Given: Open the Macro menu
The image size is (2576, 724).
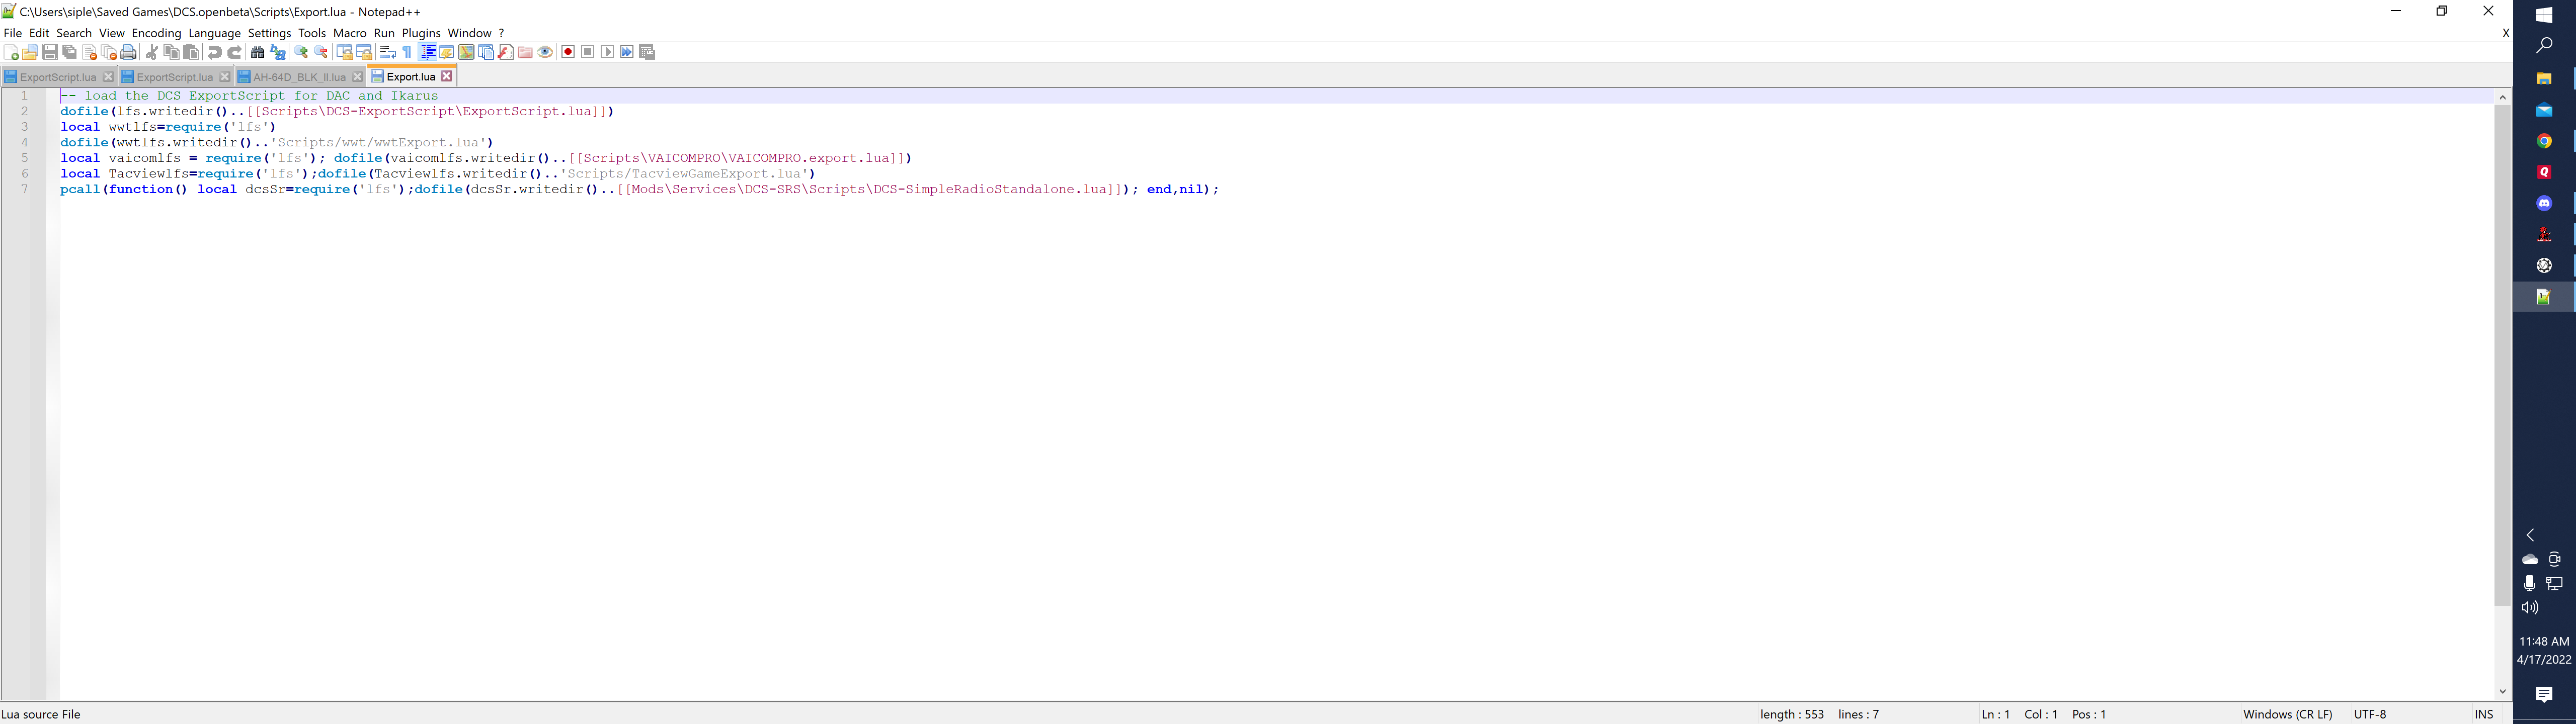Looking at the screenshot, I should [x=350, y=33].
